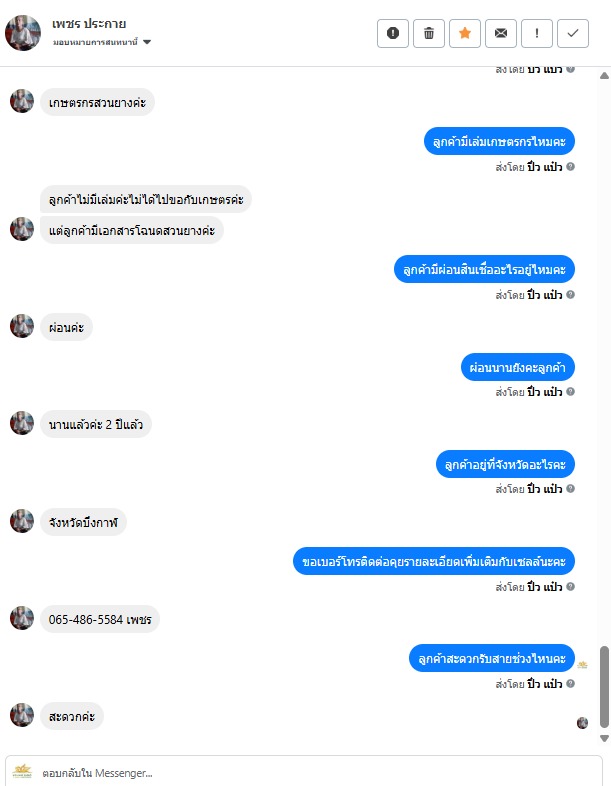The height and width of the screenshot is (786, 611).
Task: Click info icon under ลูกค้าอยู่ที่จังหวัดอะไรคะ message
Action: click(x=570, y=488)
